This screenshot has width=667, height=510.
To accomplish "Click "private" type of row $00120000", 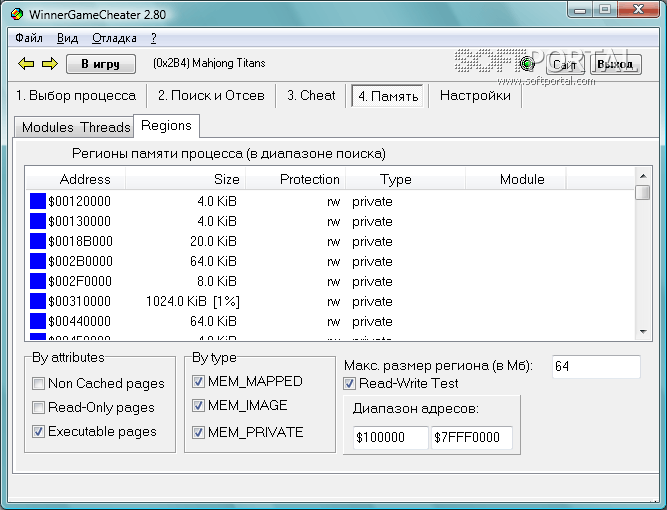I will pos(372,202).
